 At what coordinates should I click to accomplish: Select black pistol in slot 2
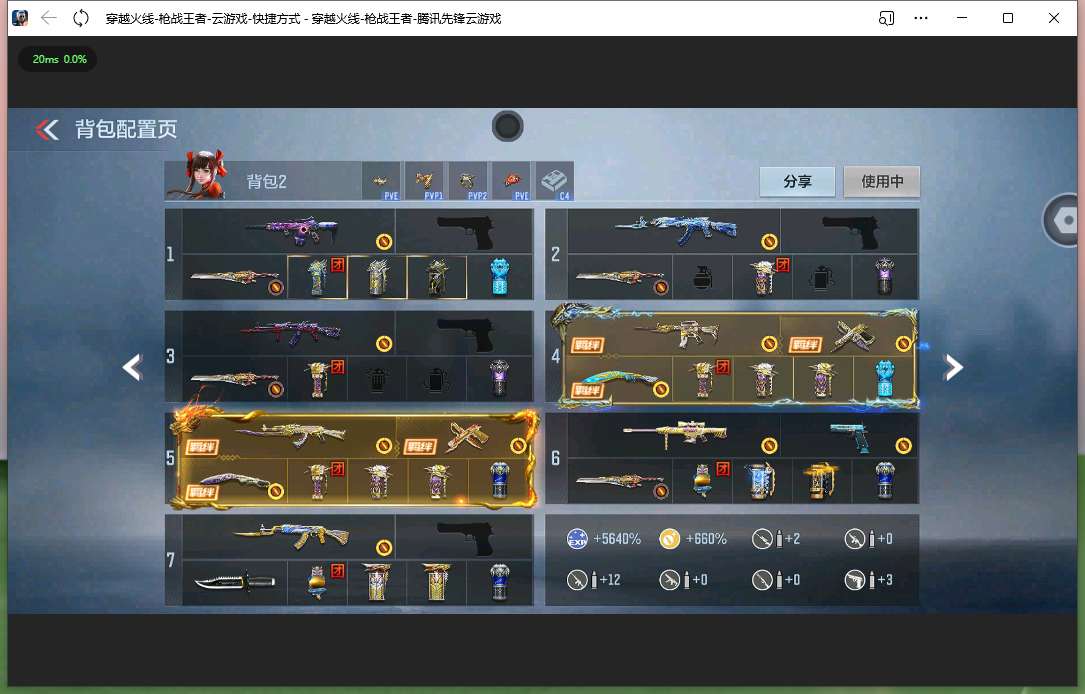(x=850, y=231)
